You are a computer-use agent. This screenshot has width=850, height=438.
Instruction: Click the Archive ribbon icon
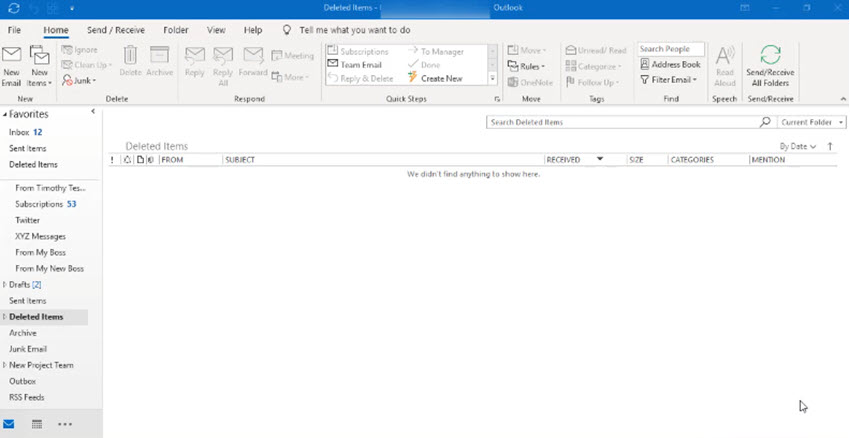pos(159,62)
